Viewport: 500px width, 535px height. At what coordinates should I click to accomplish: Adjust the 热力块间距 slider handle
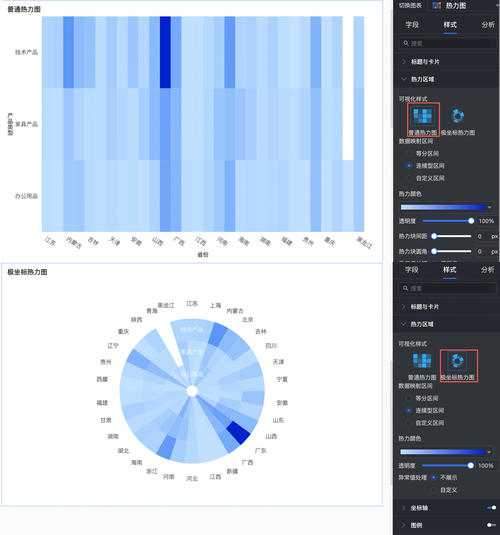coord(434,236)
